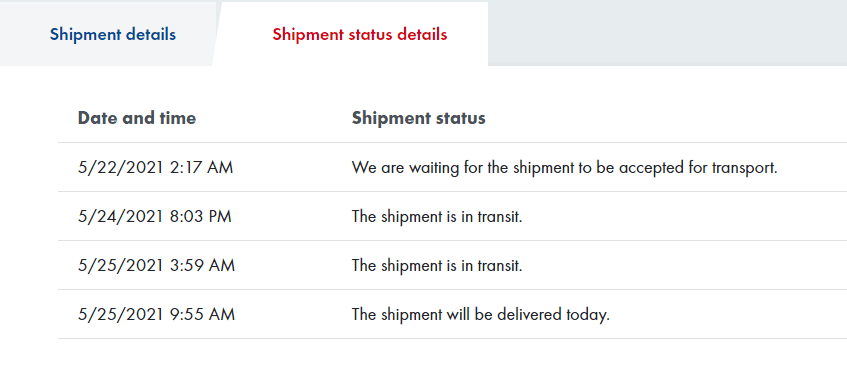
Task: Select the 5/24/2021 8:03 PM timestamp
Action: tap(154, 217)
